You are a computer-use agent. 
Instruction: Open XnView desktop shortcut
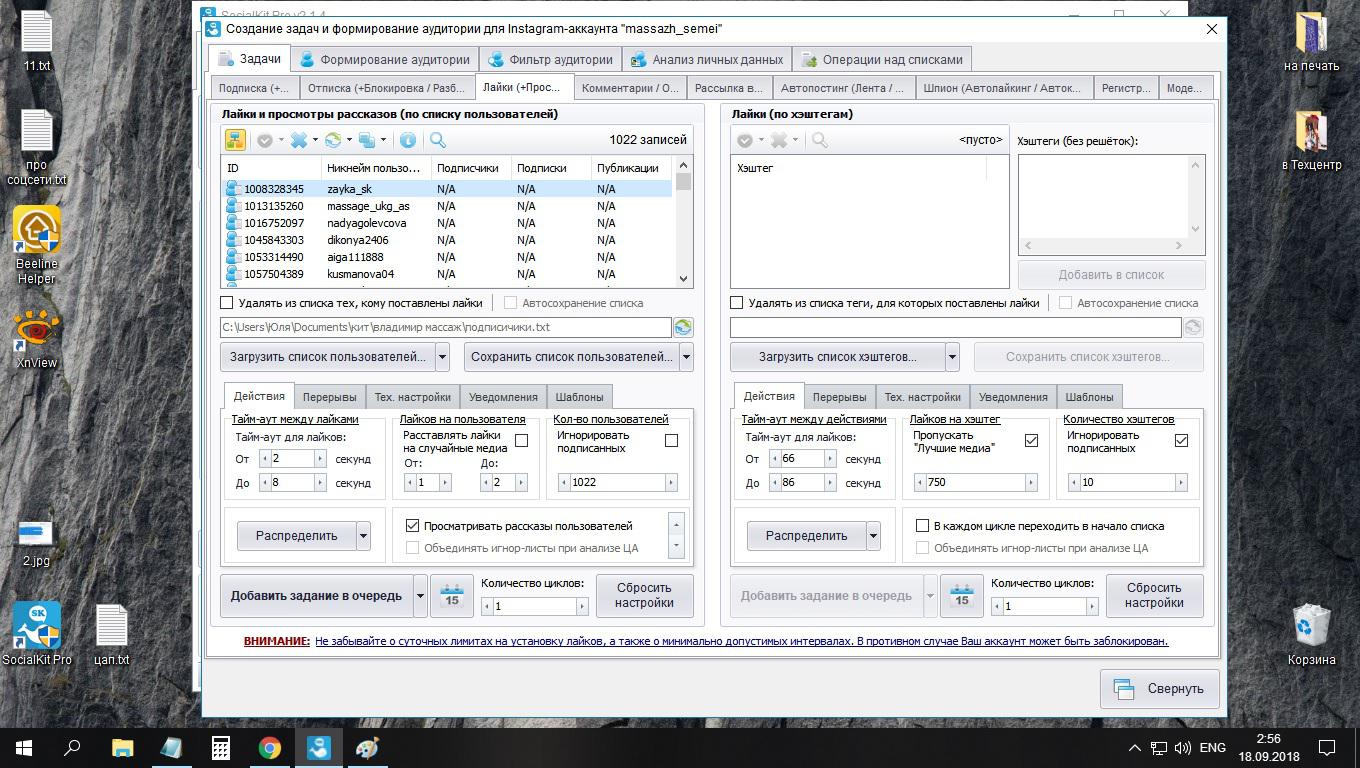click(37, 340)
